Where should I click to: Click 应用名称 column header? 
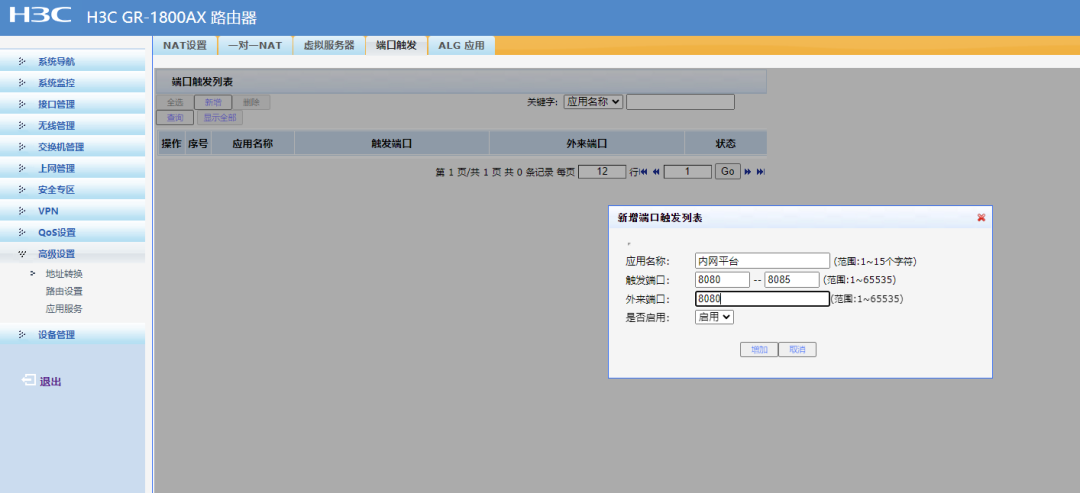(x=253, y=143)
